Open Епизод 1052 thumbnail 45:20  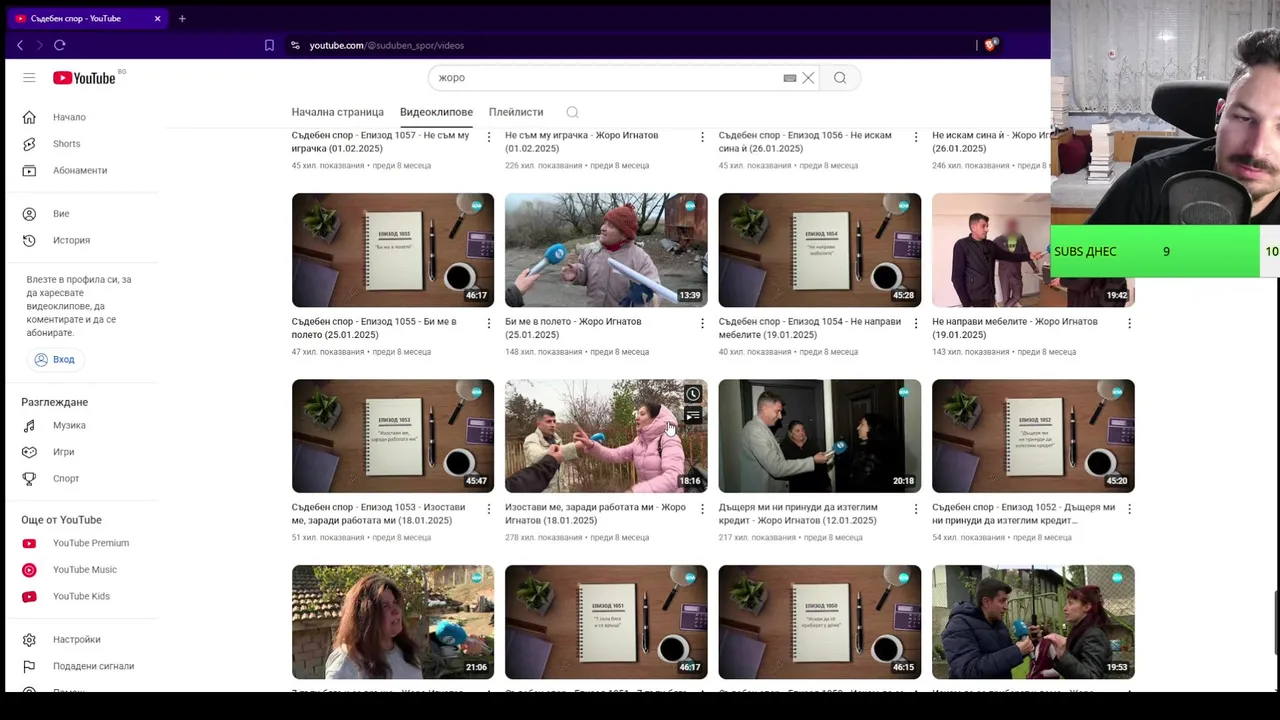[x=1033, y=436]
